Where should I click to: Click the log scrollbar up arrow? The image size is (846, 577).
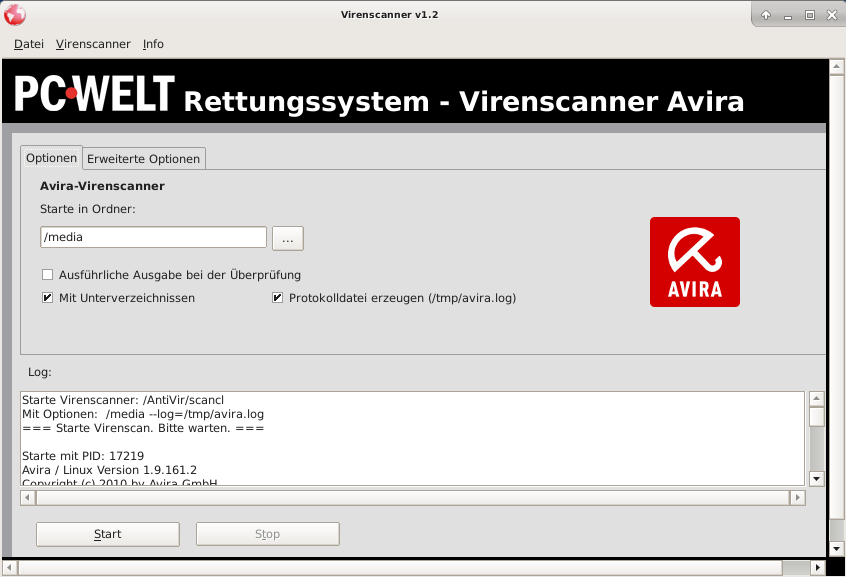click(x=816, y=399)
